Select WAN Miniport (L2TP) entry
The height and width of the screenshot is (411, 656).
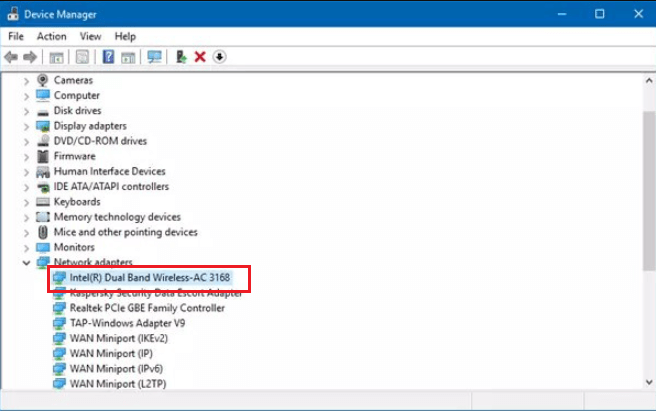[118, 384]
